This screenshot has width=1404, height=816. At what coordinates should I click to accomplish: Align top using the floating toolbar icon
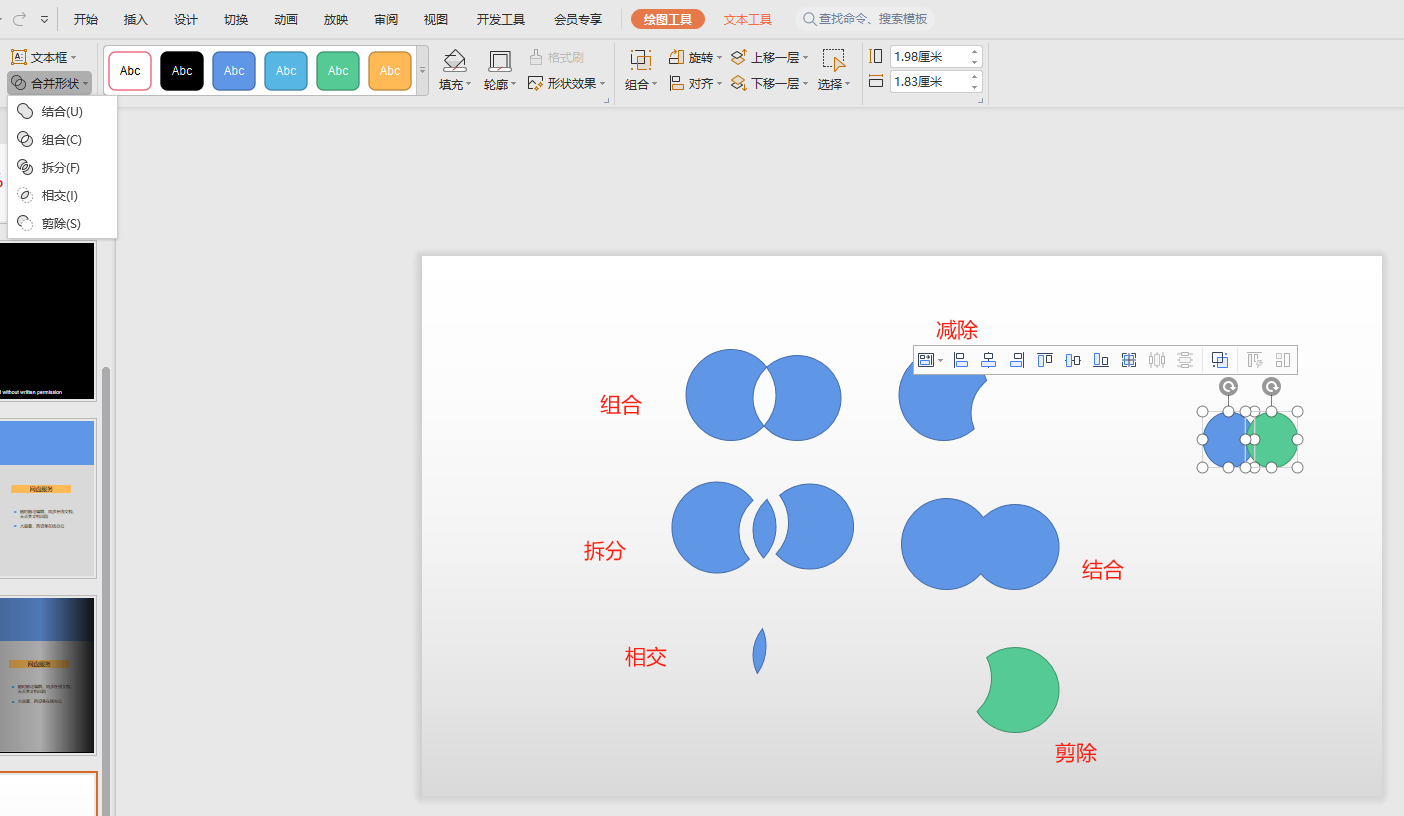coord(1045,360)
